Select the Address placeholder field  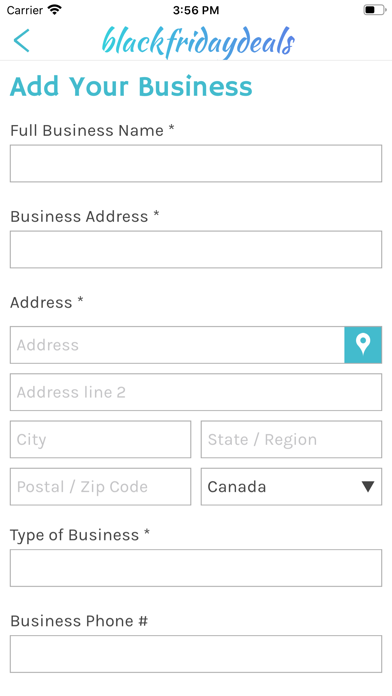click(x=177, y=345)
